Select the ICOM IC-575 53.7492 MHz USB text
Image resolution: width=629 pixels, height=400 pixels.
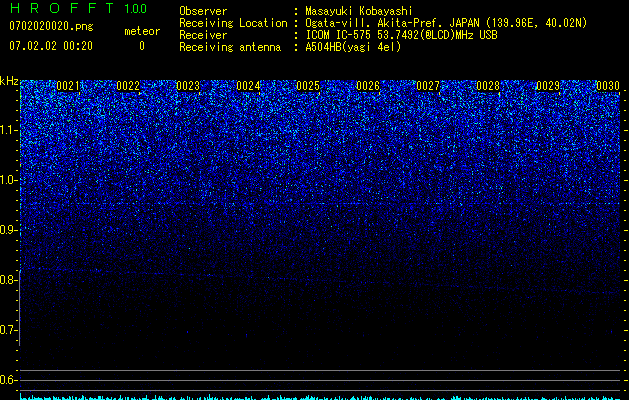coord(401,35)
